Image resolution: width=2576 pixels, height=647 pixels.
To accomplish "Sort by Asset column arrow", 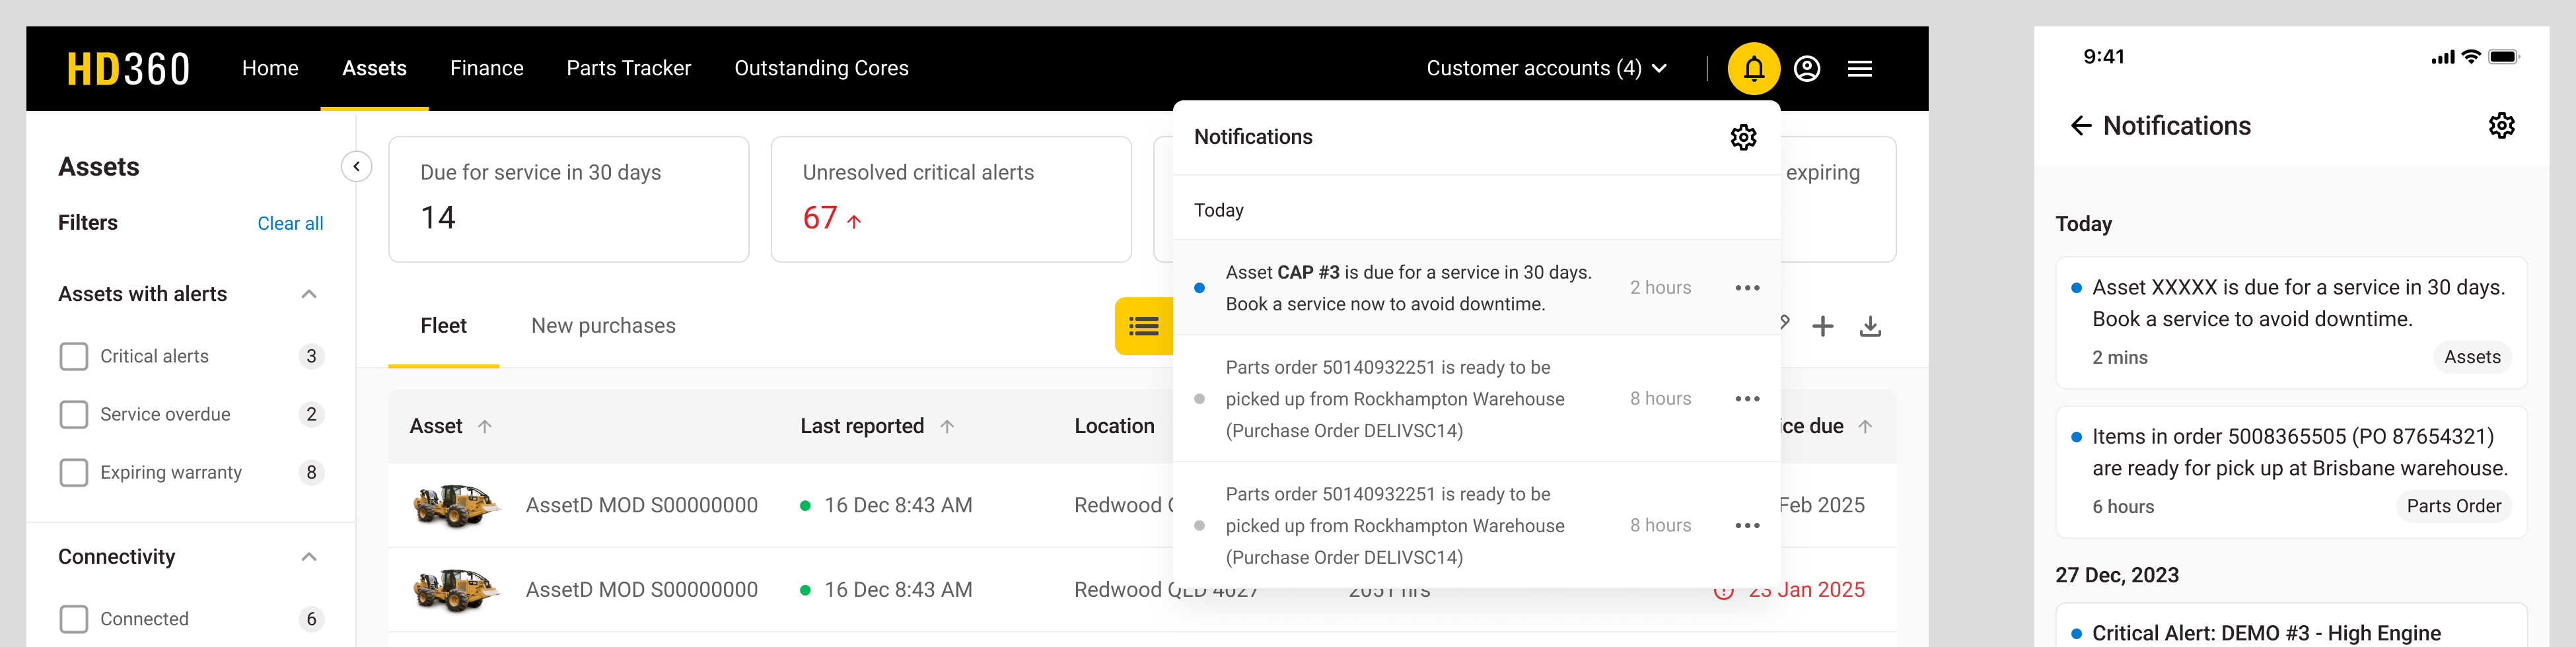I will 485,427.
